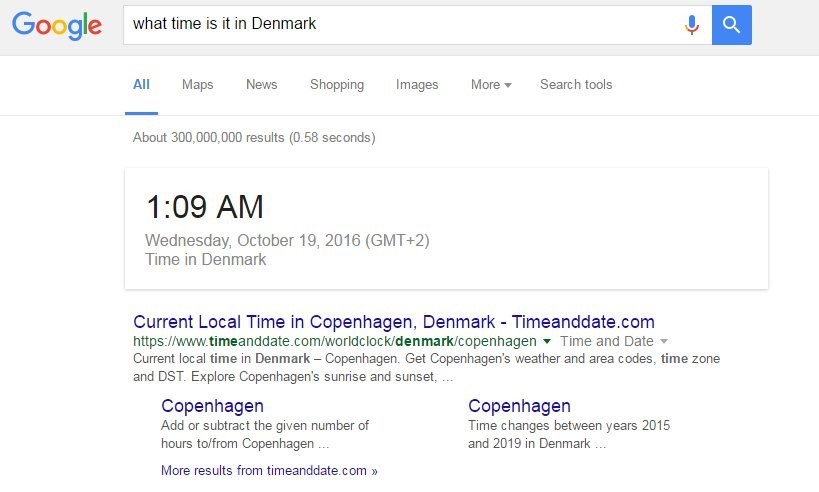Expand green arrow next to timeanddate URL

click(x=547, y=341)
